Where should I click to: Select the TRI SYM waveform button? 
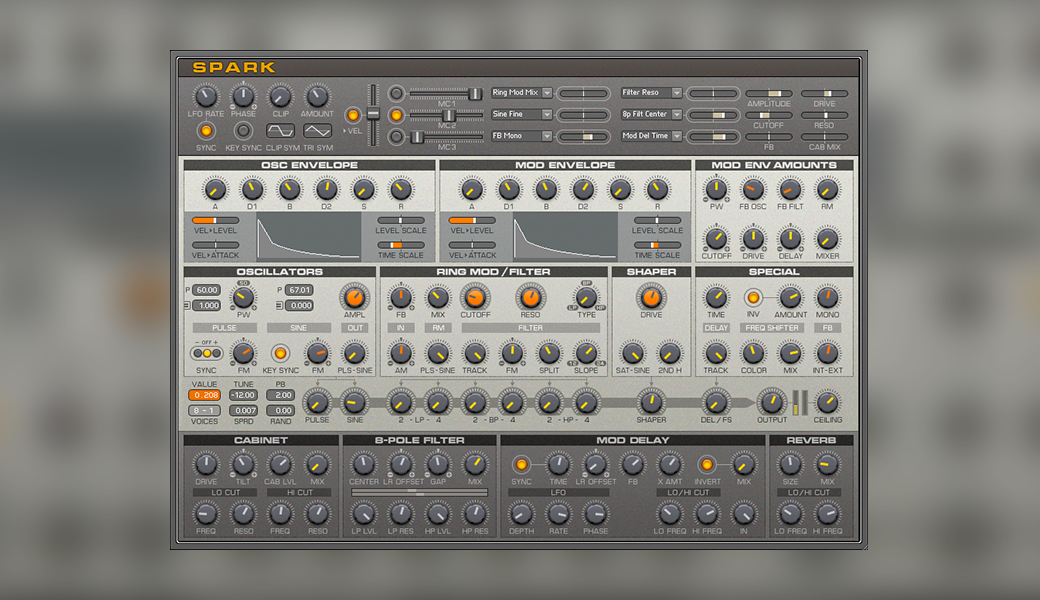[x=318, y=131]
